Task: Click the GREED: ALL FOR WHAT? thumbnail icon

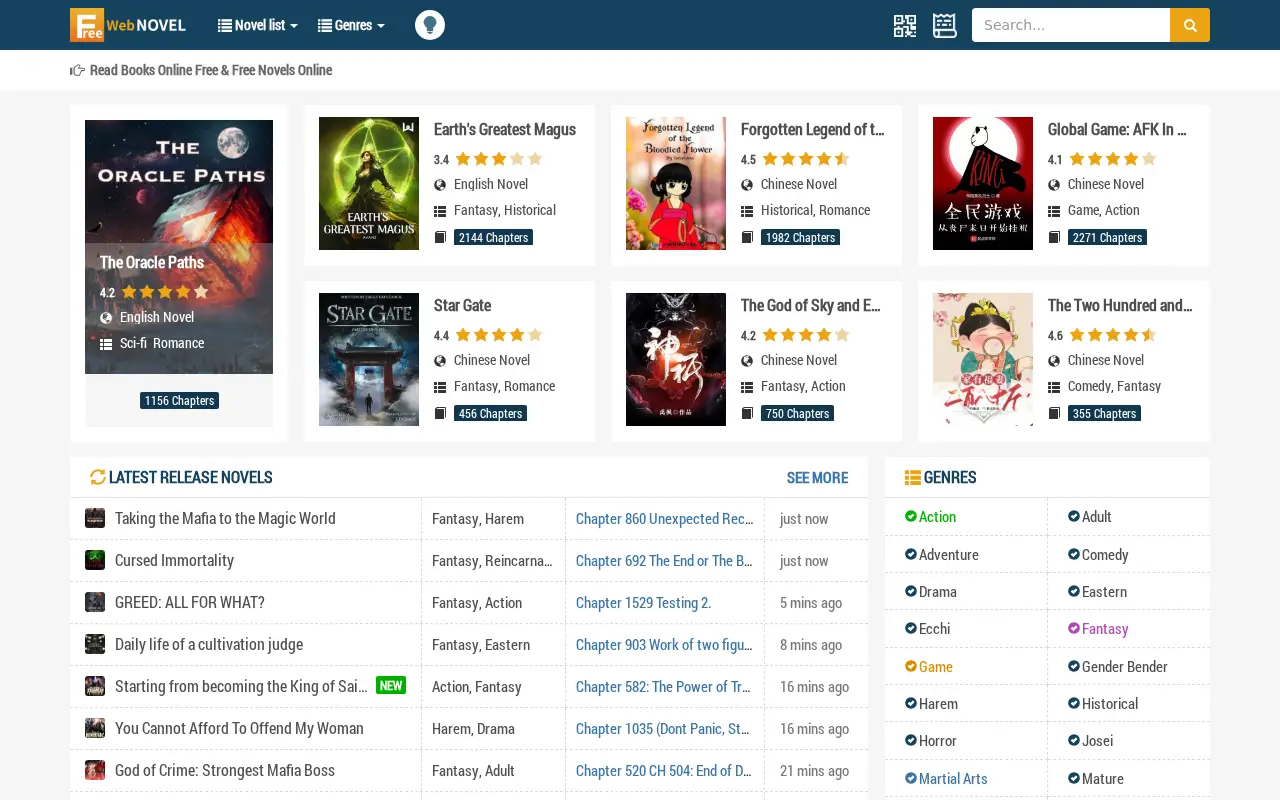Action: 95,602
